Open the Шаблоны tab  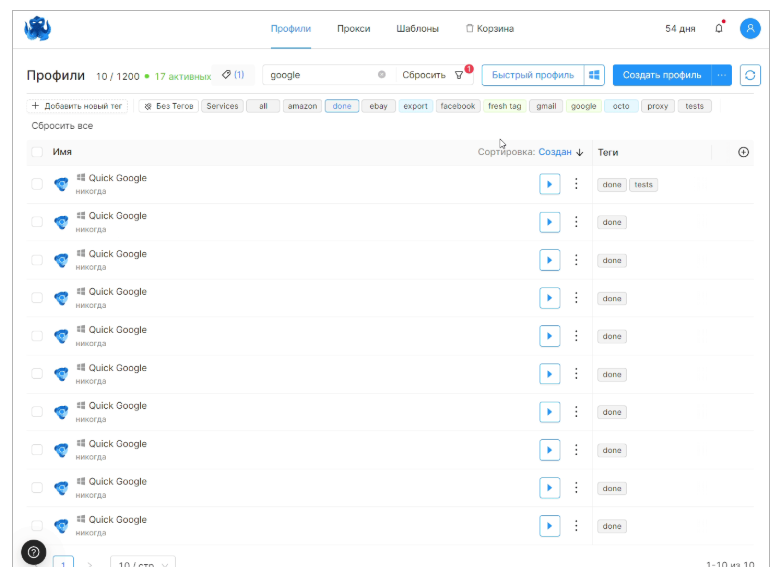417,29
